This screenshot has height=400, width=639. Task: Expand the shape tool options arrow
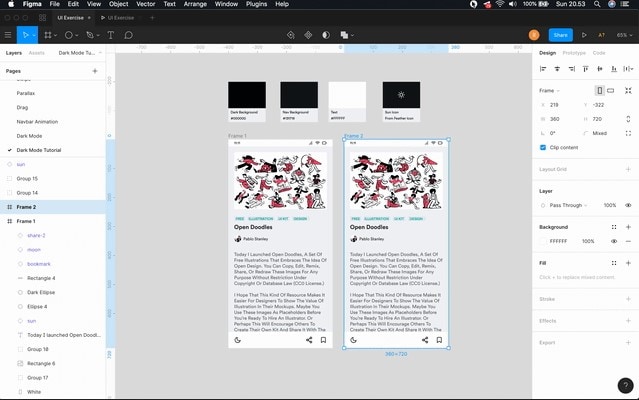pos(77,35)
